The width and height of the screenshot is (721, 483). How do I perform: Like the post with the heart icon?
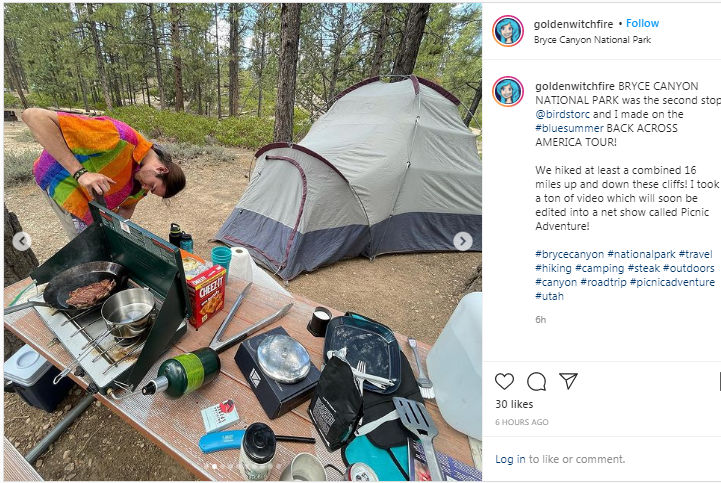click(504, 381)
